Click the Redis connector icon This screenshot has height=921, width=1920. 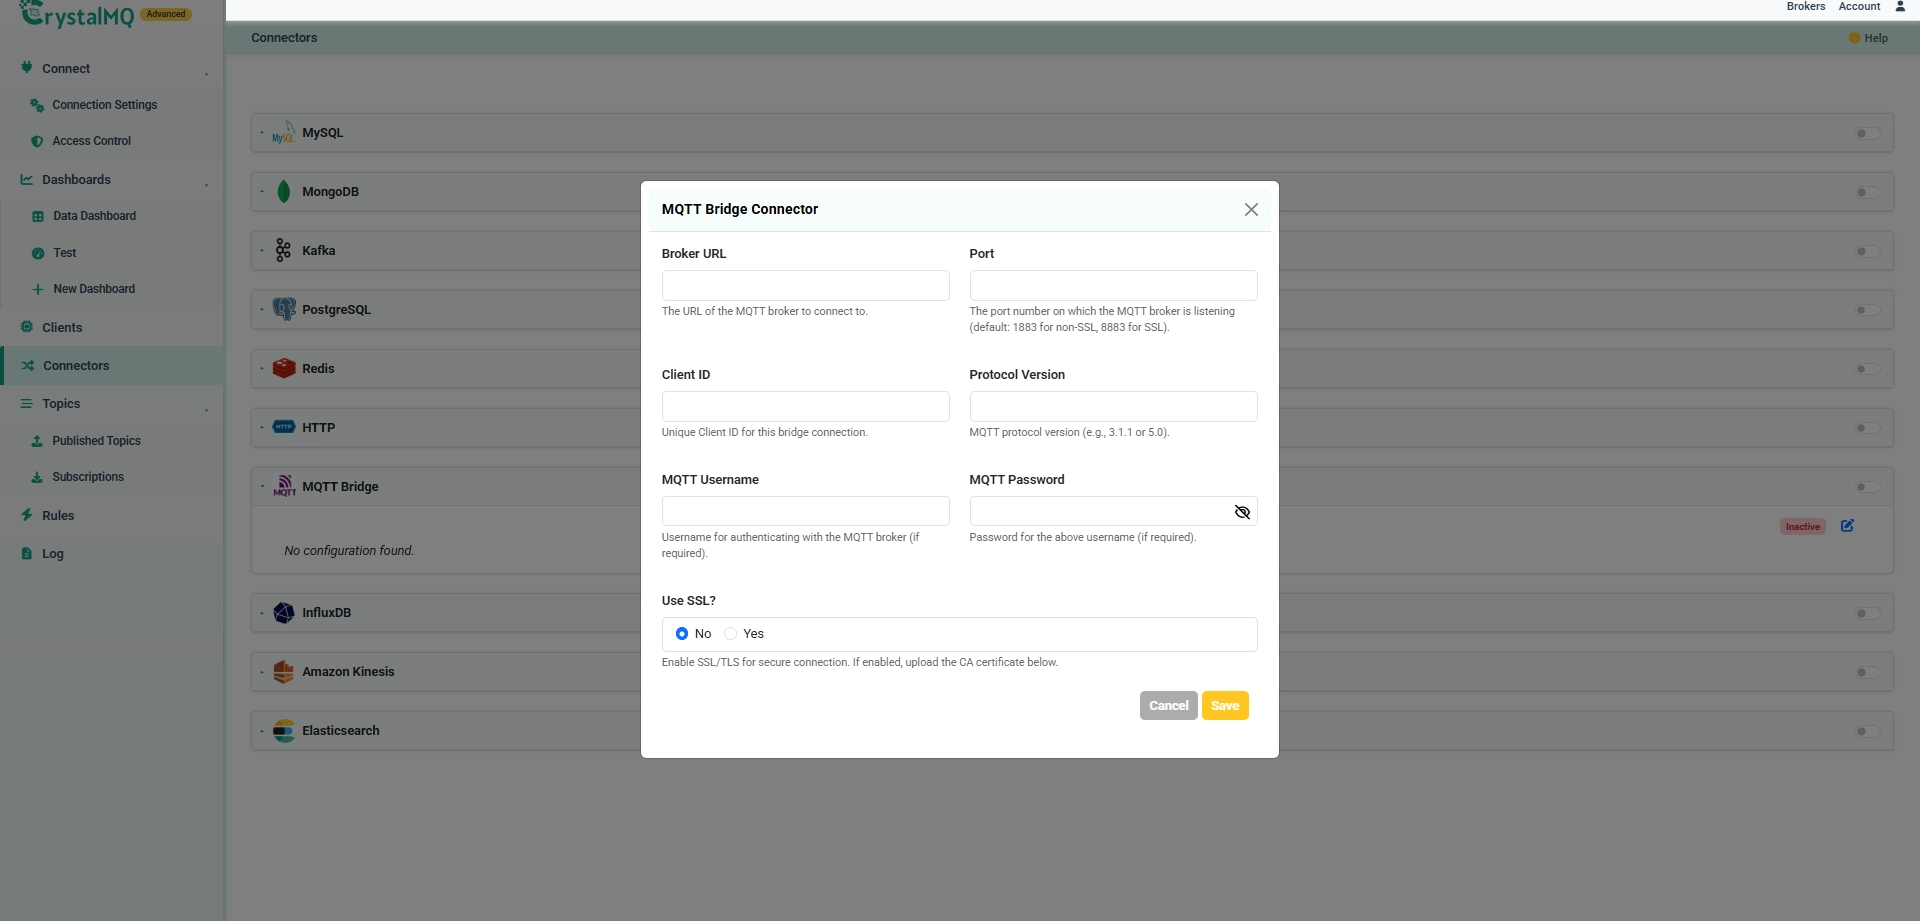pos(284,368)
